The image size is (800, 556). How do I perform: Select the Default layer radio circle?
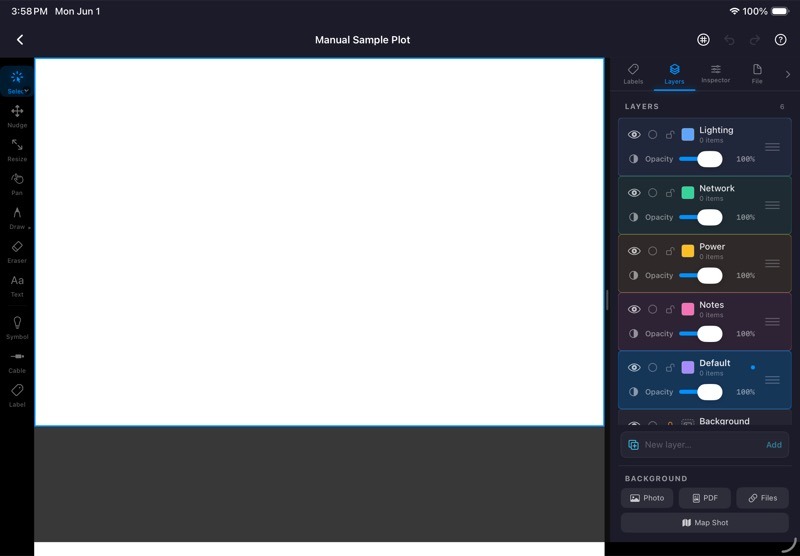[653, 367]
